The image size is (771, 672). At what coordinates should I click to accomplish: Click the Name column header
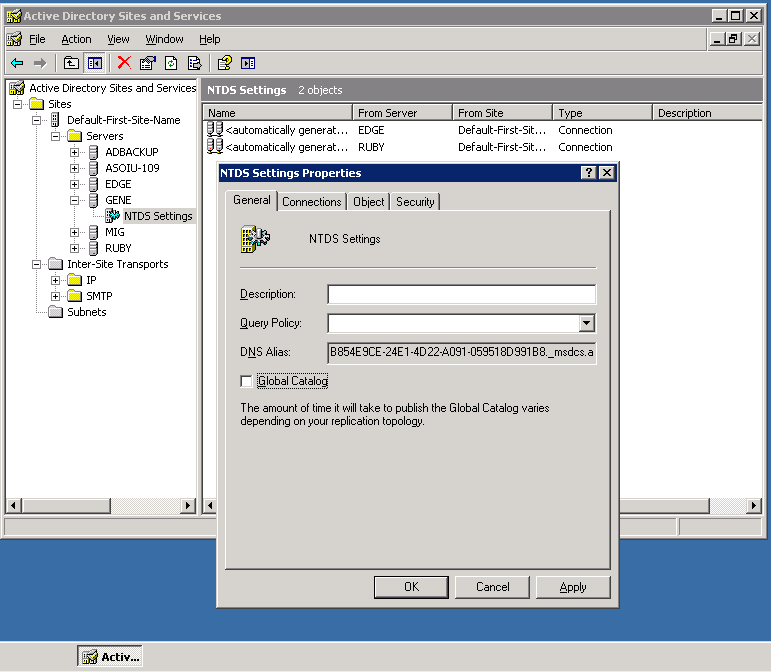tap(278, 113)
